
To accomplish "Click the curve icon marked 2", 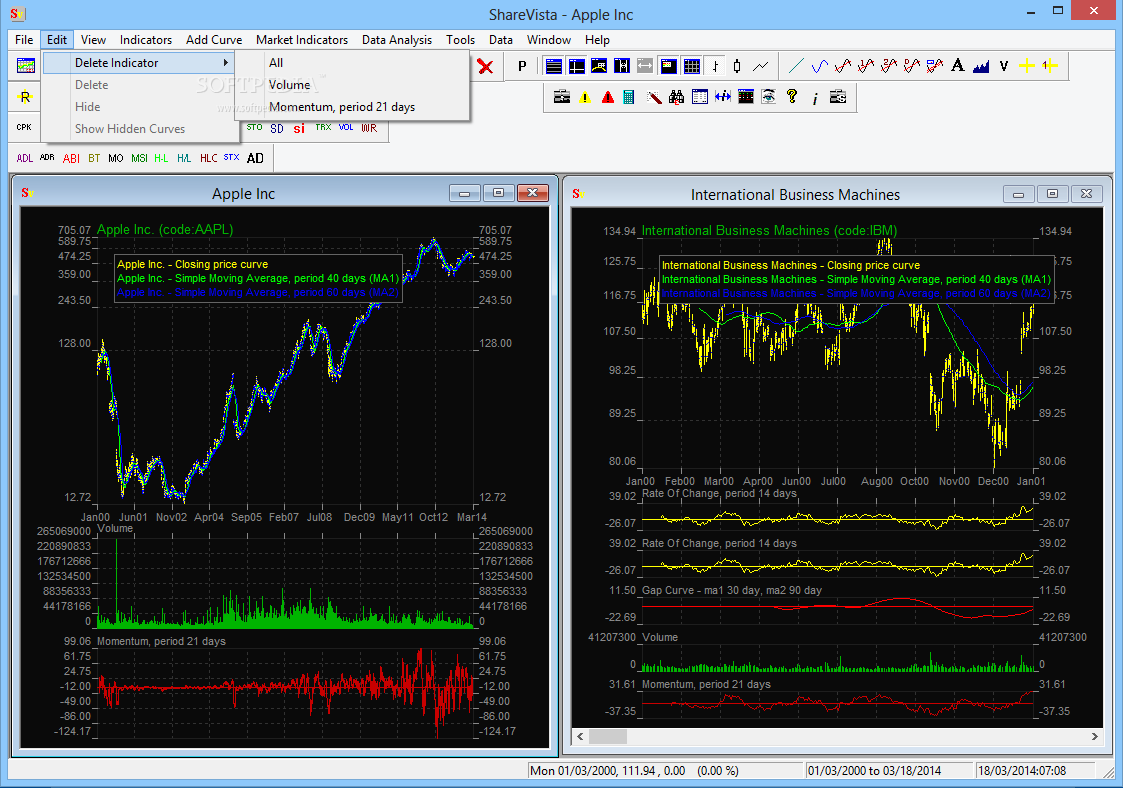I will 889,67.
